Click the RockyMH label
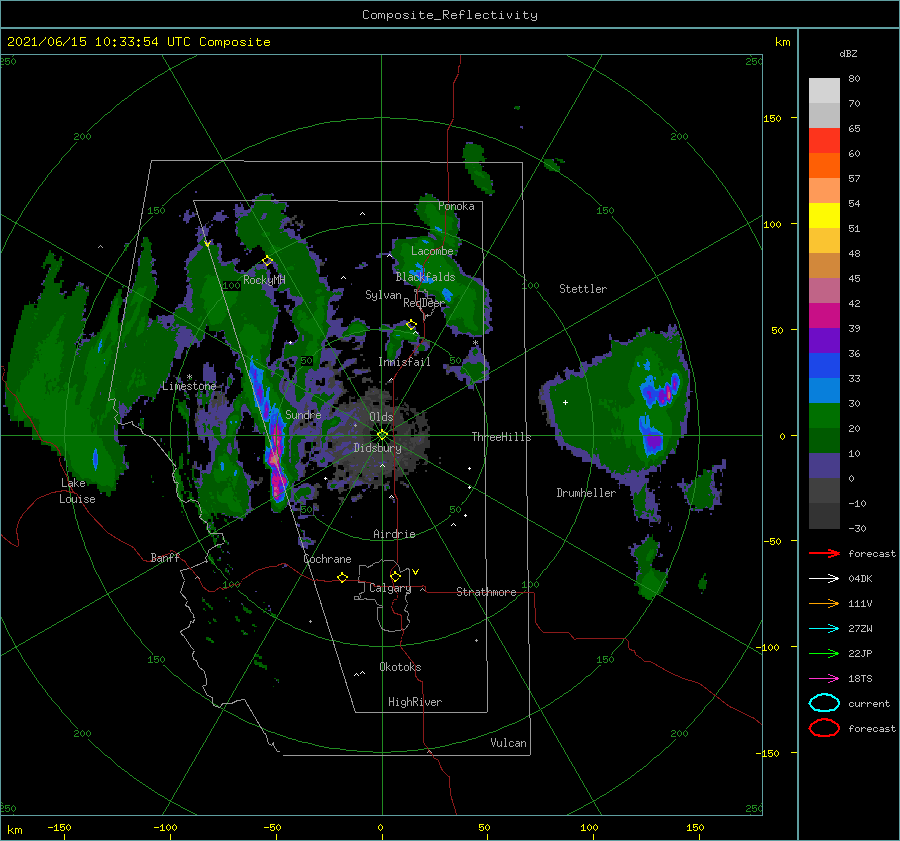900x841 pixels. (264, 280)
